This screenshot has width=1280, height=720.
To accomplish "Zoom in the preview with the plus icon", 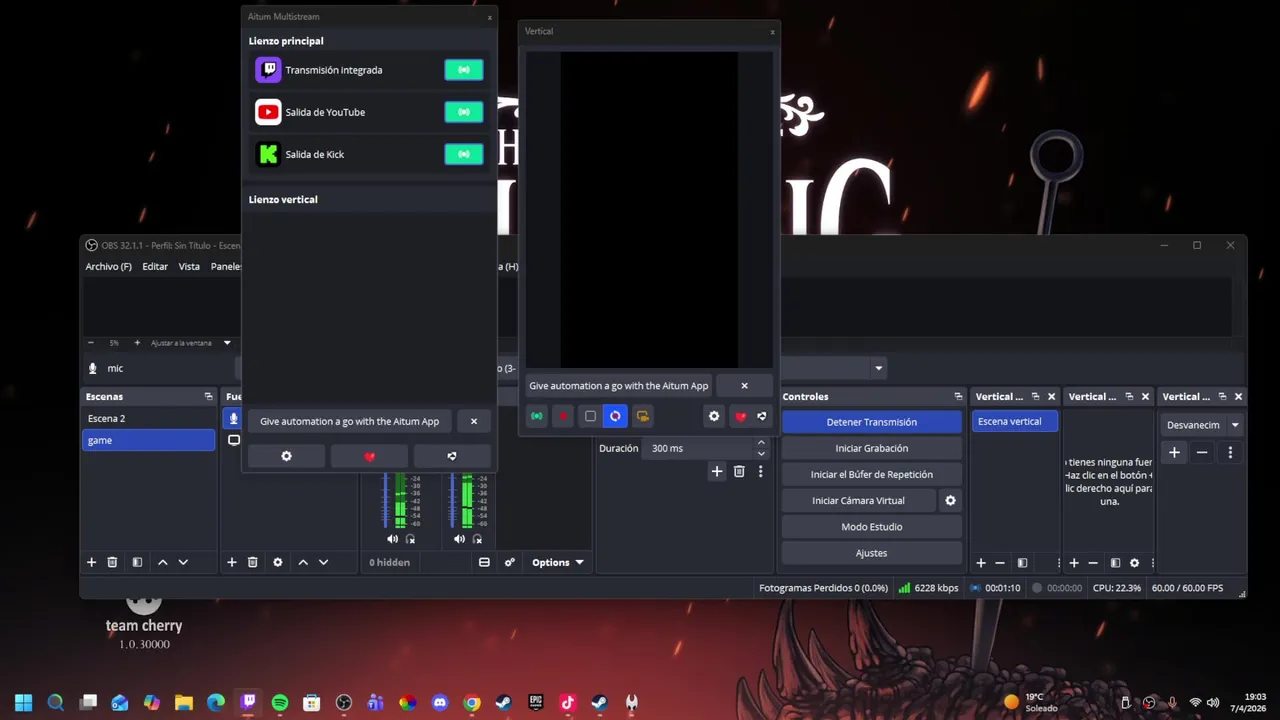I will point(137,343).
